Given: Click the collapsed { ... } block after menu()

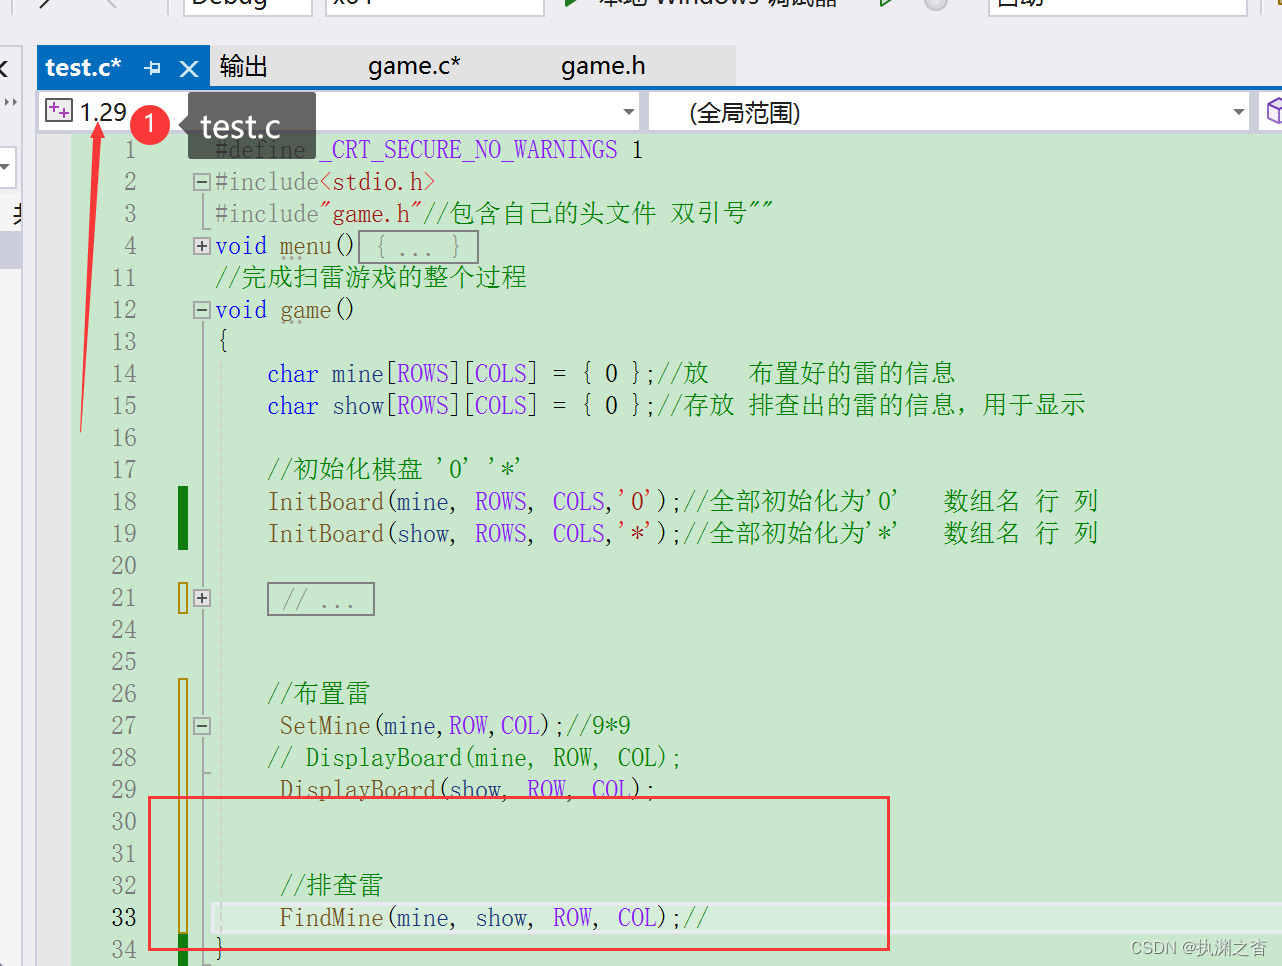Looking at the screenshot, I should pos(418,246).
